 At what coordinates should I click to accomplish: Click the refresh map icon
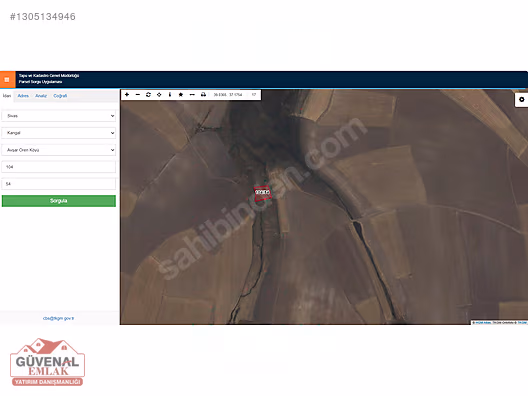148,95
